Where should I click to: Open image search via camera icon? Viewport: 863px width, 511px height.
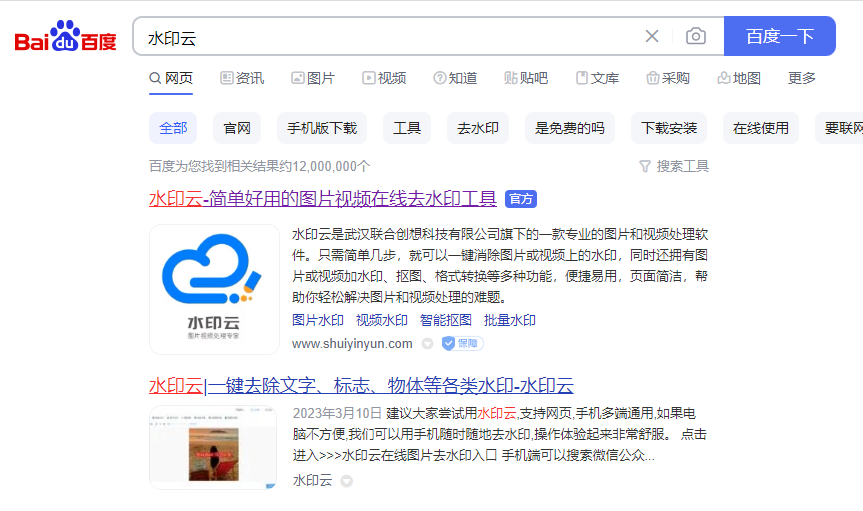696,36
